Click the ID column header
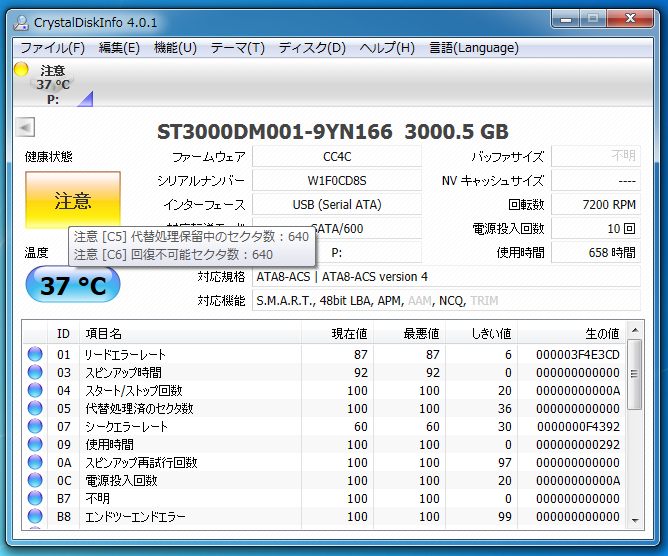The height and width of the screenshot is (556, 668). [x=63, y=333]
